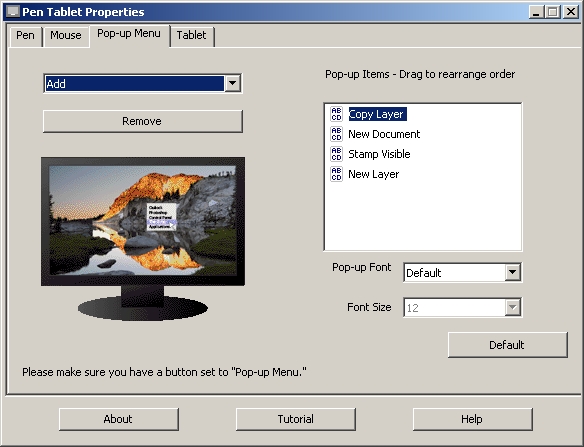Open Help button
Screen dimensions: 584x447
(472, 419)
